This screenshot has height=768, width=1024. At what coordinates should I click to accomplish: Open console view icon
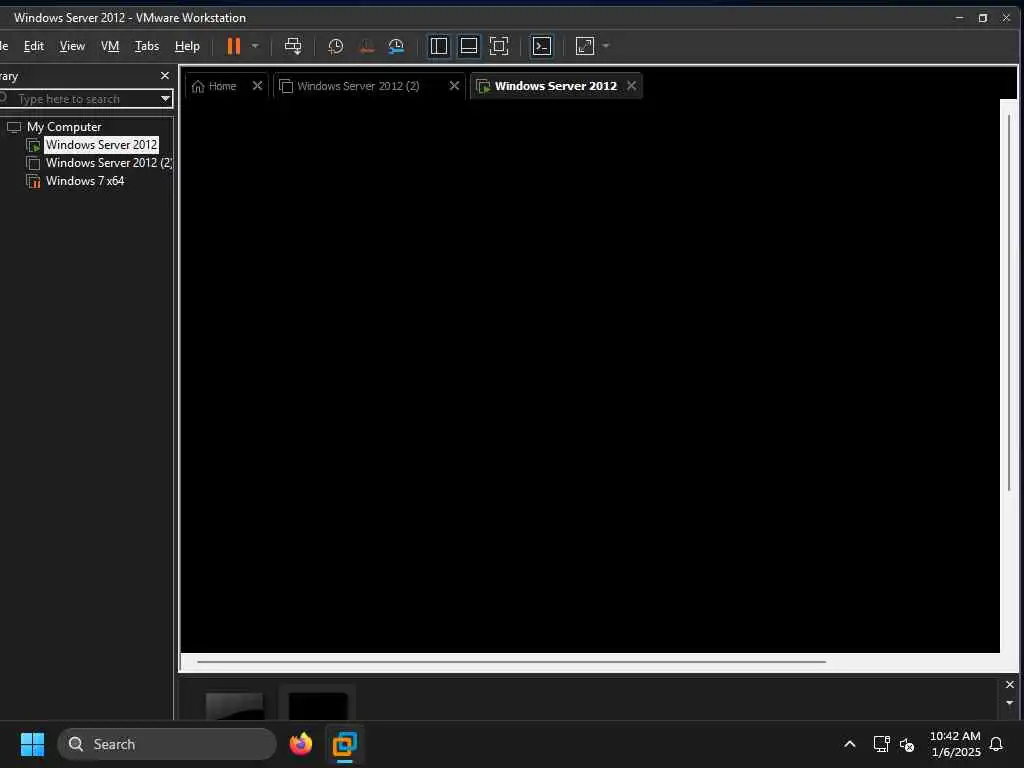coord(542,46)
